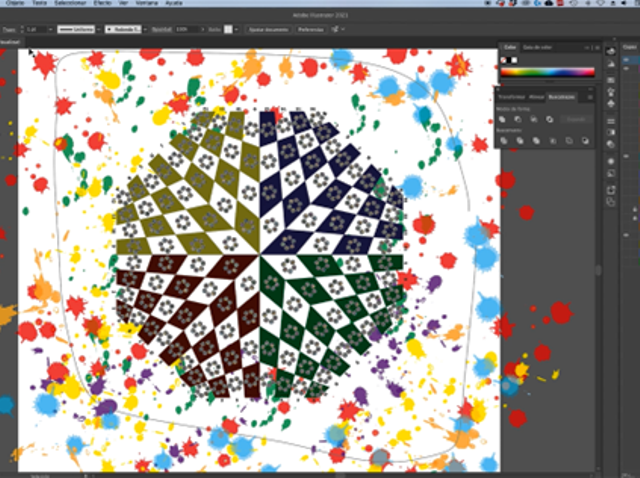Click the Intersect shape mode icon

(534, 119)
